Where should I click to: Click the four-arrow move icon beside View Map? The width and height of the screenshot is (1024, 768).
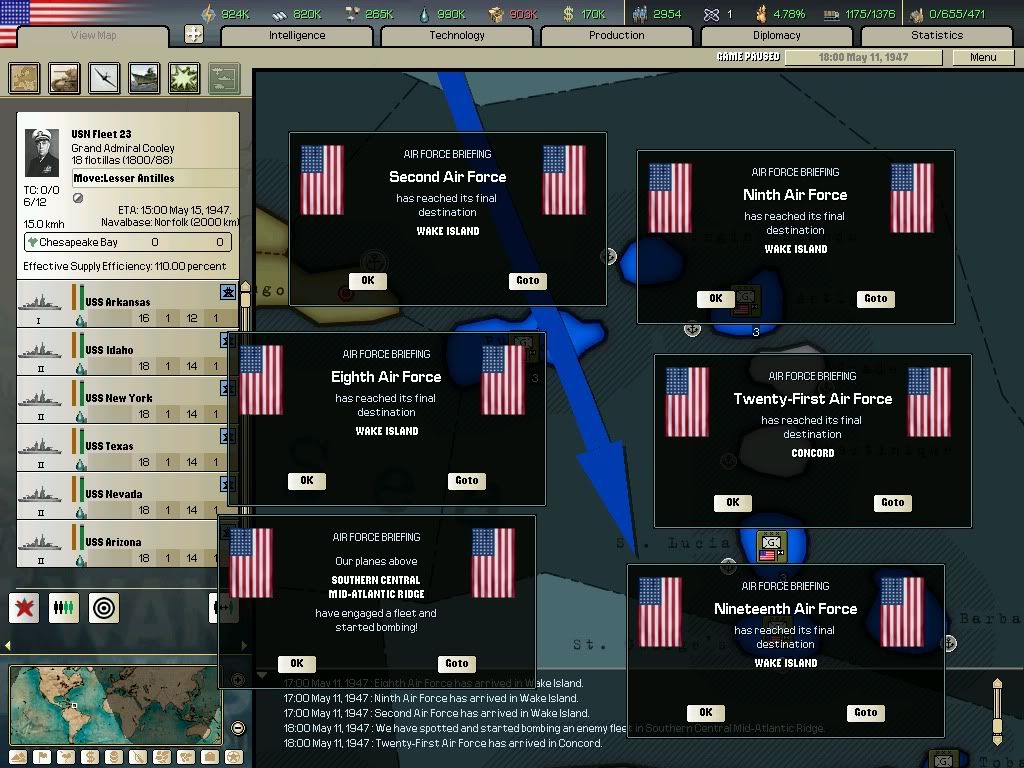click(x=194, y=34)
